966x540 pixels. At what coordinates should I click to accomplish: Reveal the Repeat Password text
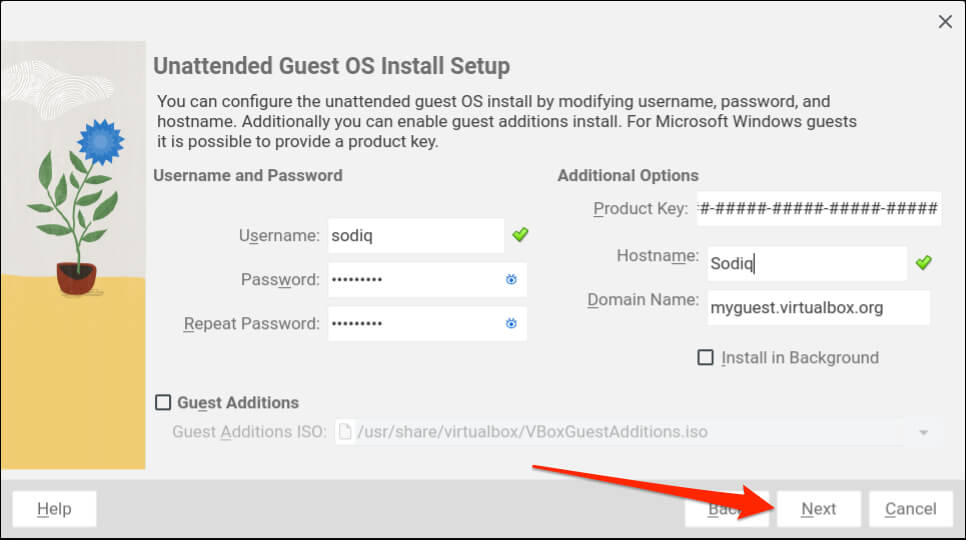511,324
